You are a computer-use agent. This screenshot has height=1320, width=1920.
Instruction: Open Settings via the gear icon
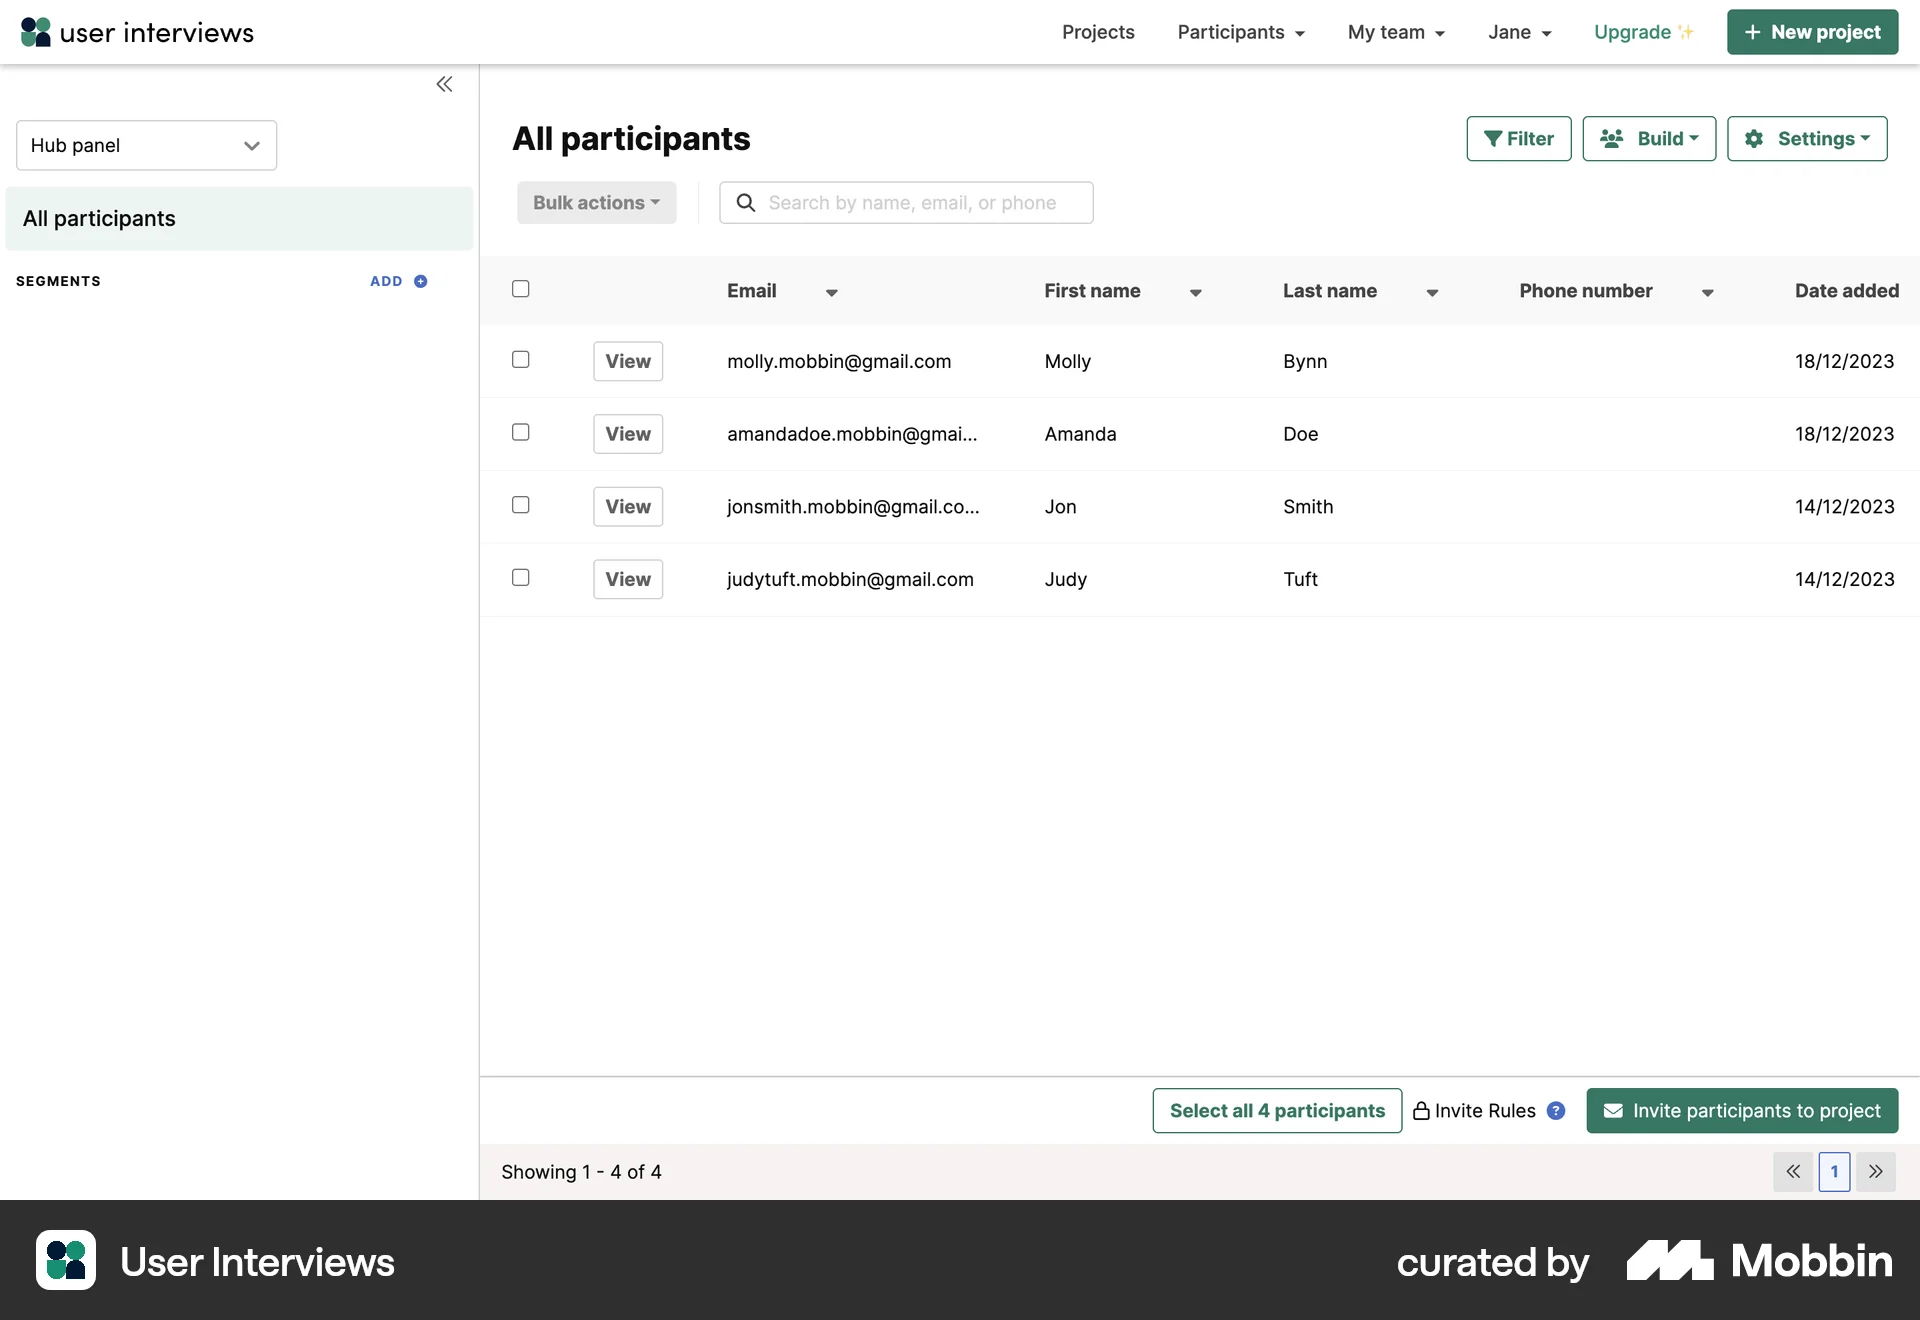1755,138
